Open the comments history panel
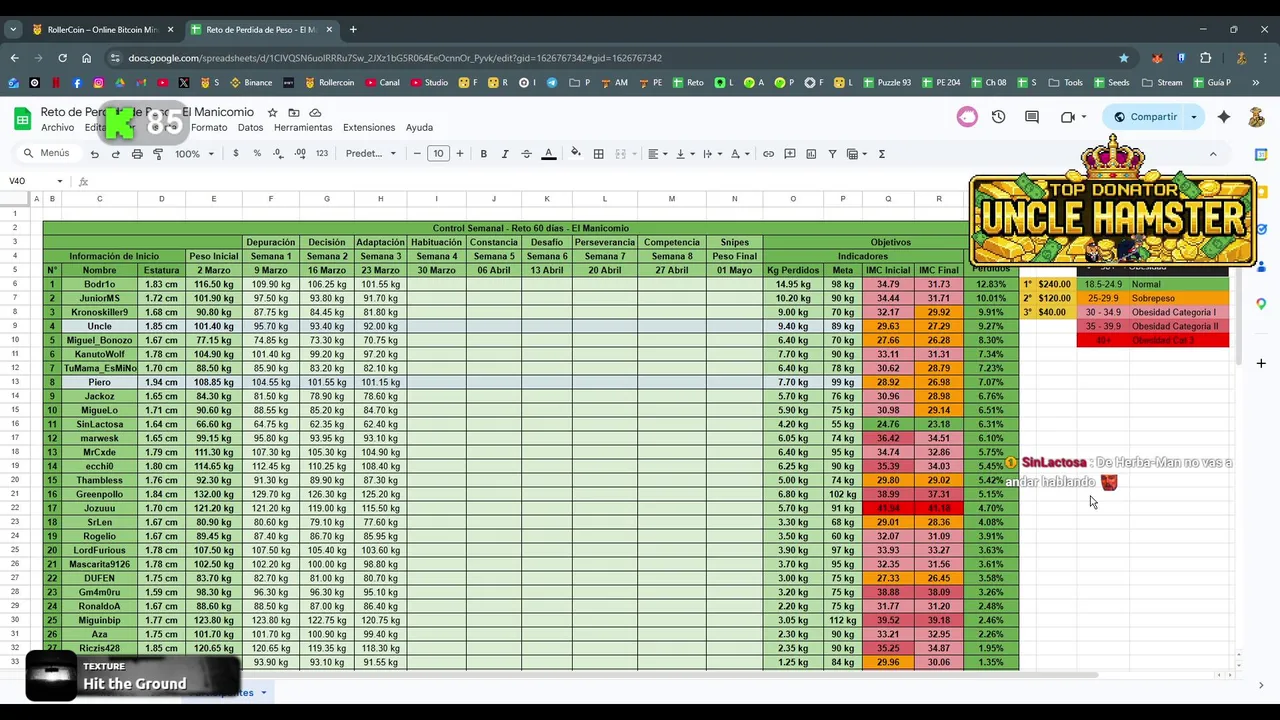The width and height of the screenshot is (1280, 720). pos(1032,117)
